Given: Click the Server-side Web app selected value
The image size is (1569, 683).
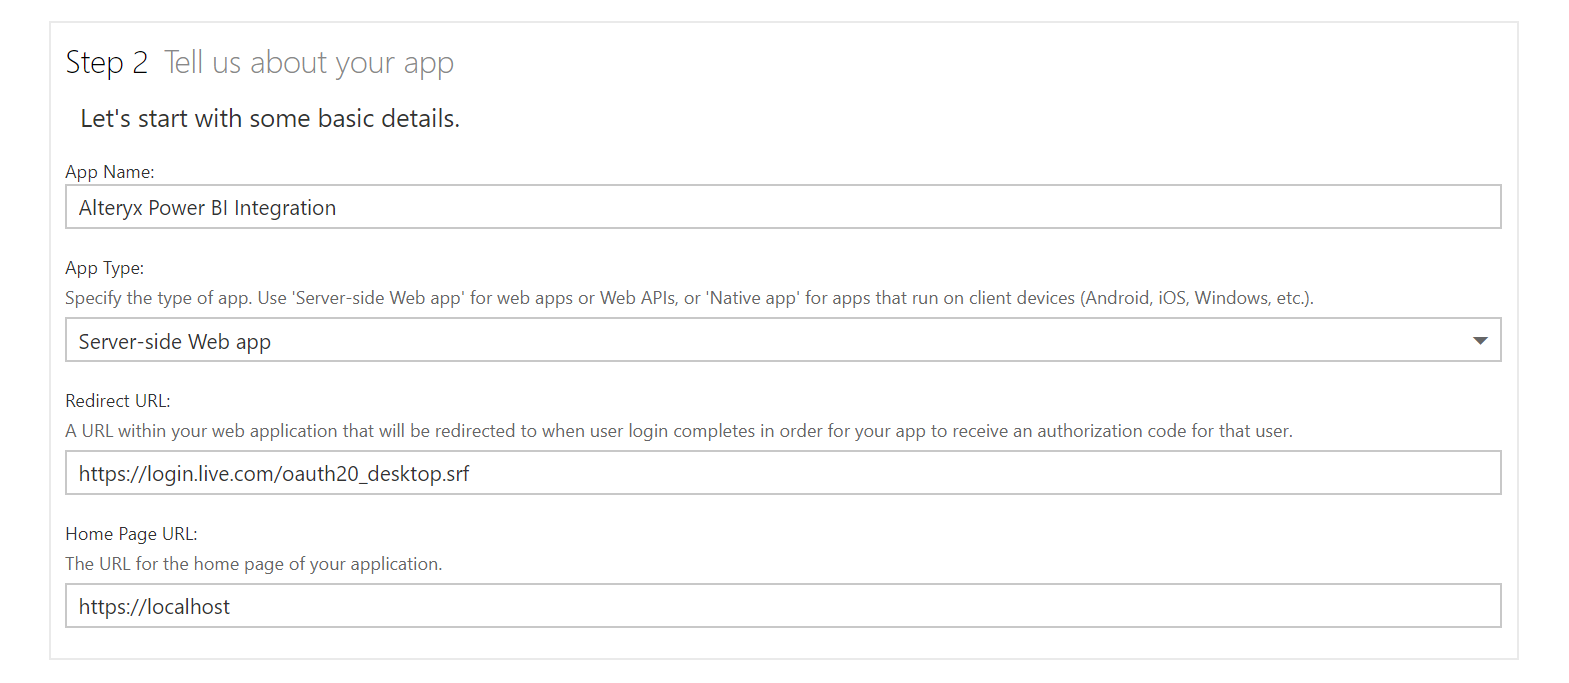Looking at the screenshot, I should point(174,341).
